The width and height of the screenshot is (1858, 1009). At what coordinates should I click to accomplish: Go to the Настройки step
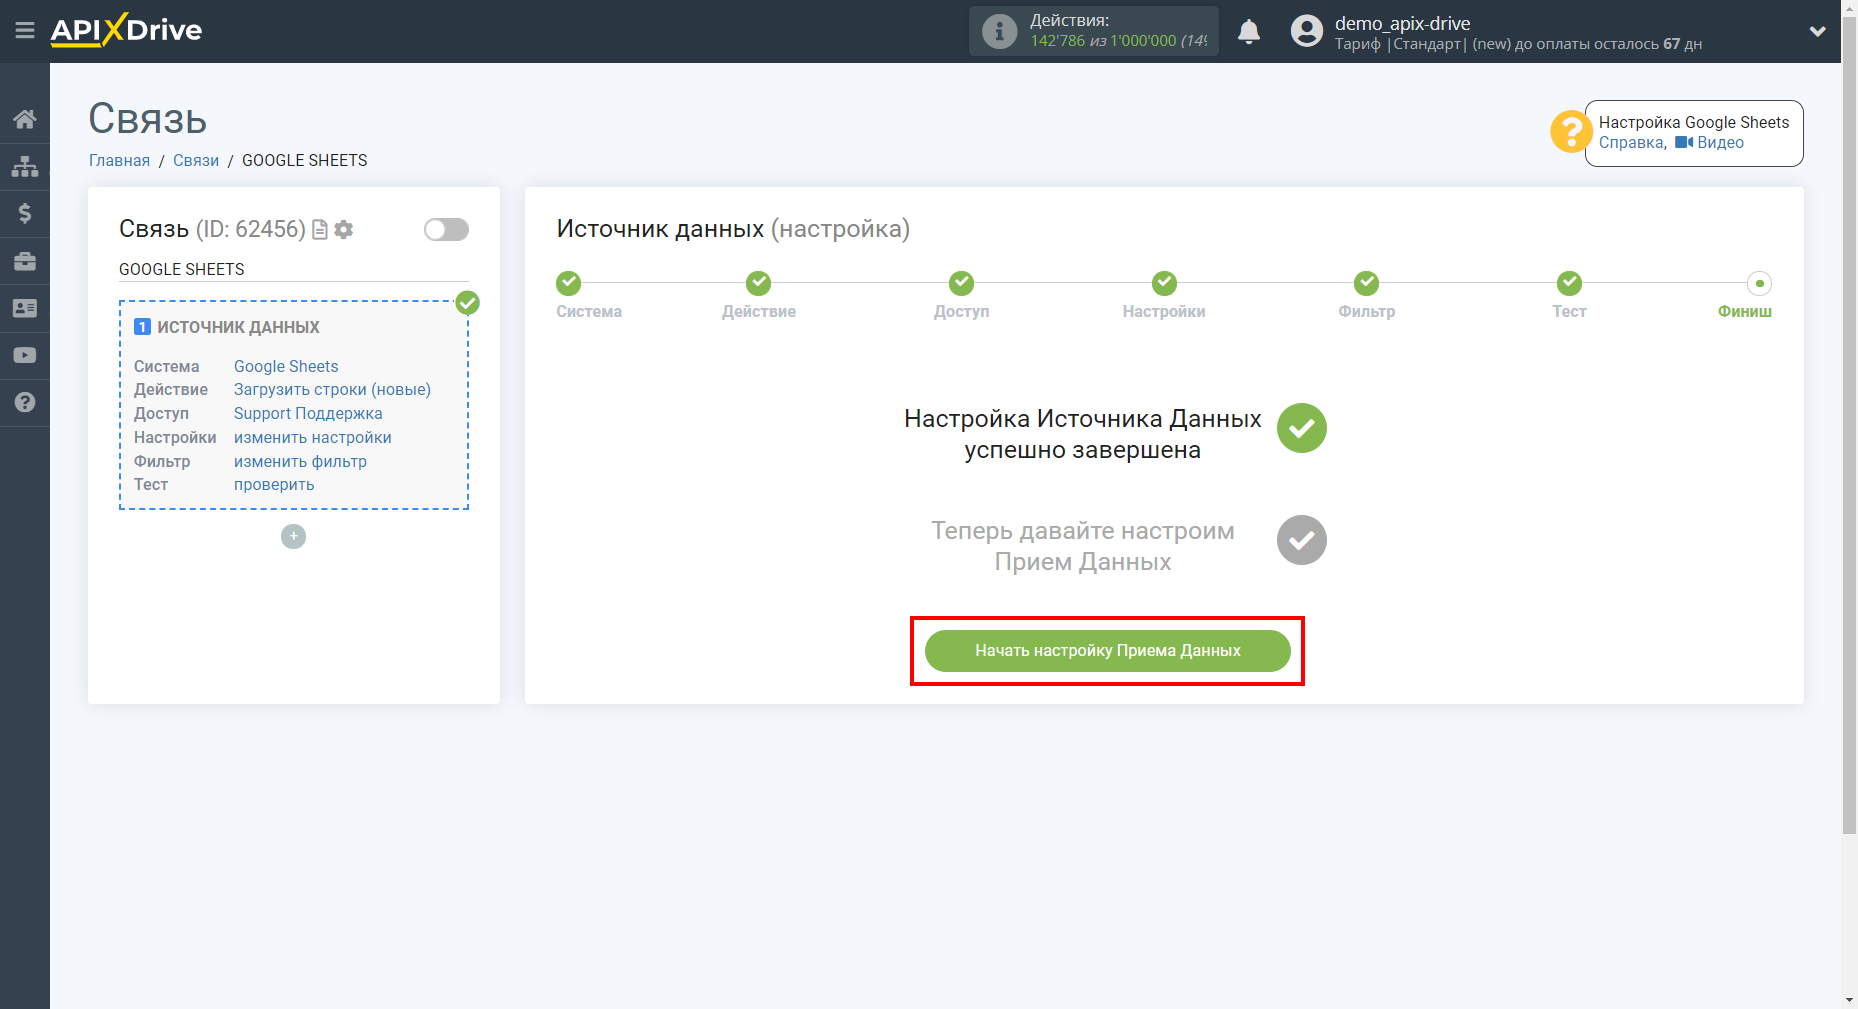[x=1164, y=283]
